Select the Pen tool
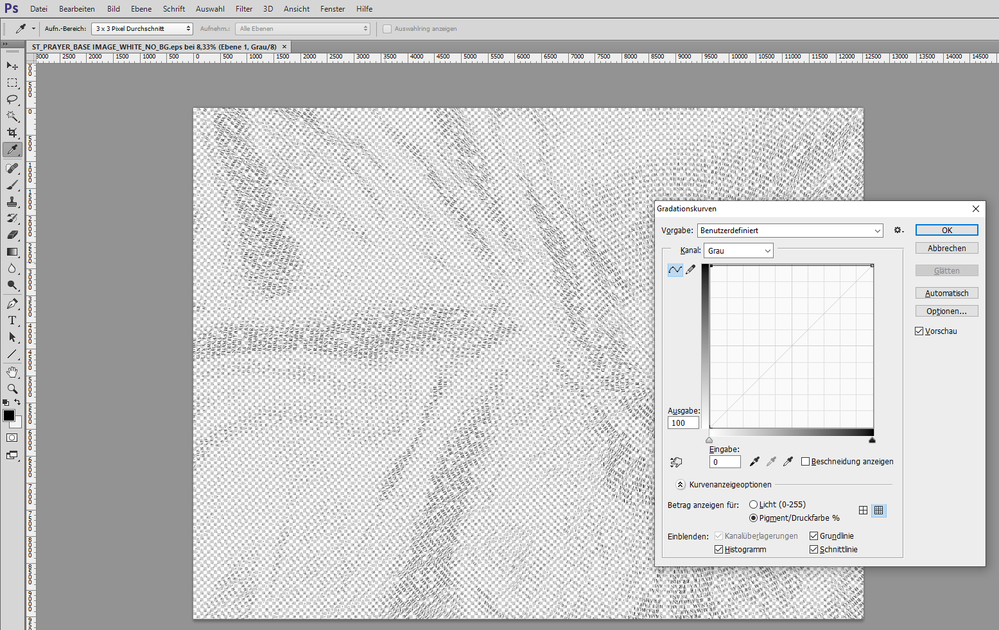The image size is (999, 630). tap(12, 304)
